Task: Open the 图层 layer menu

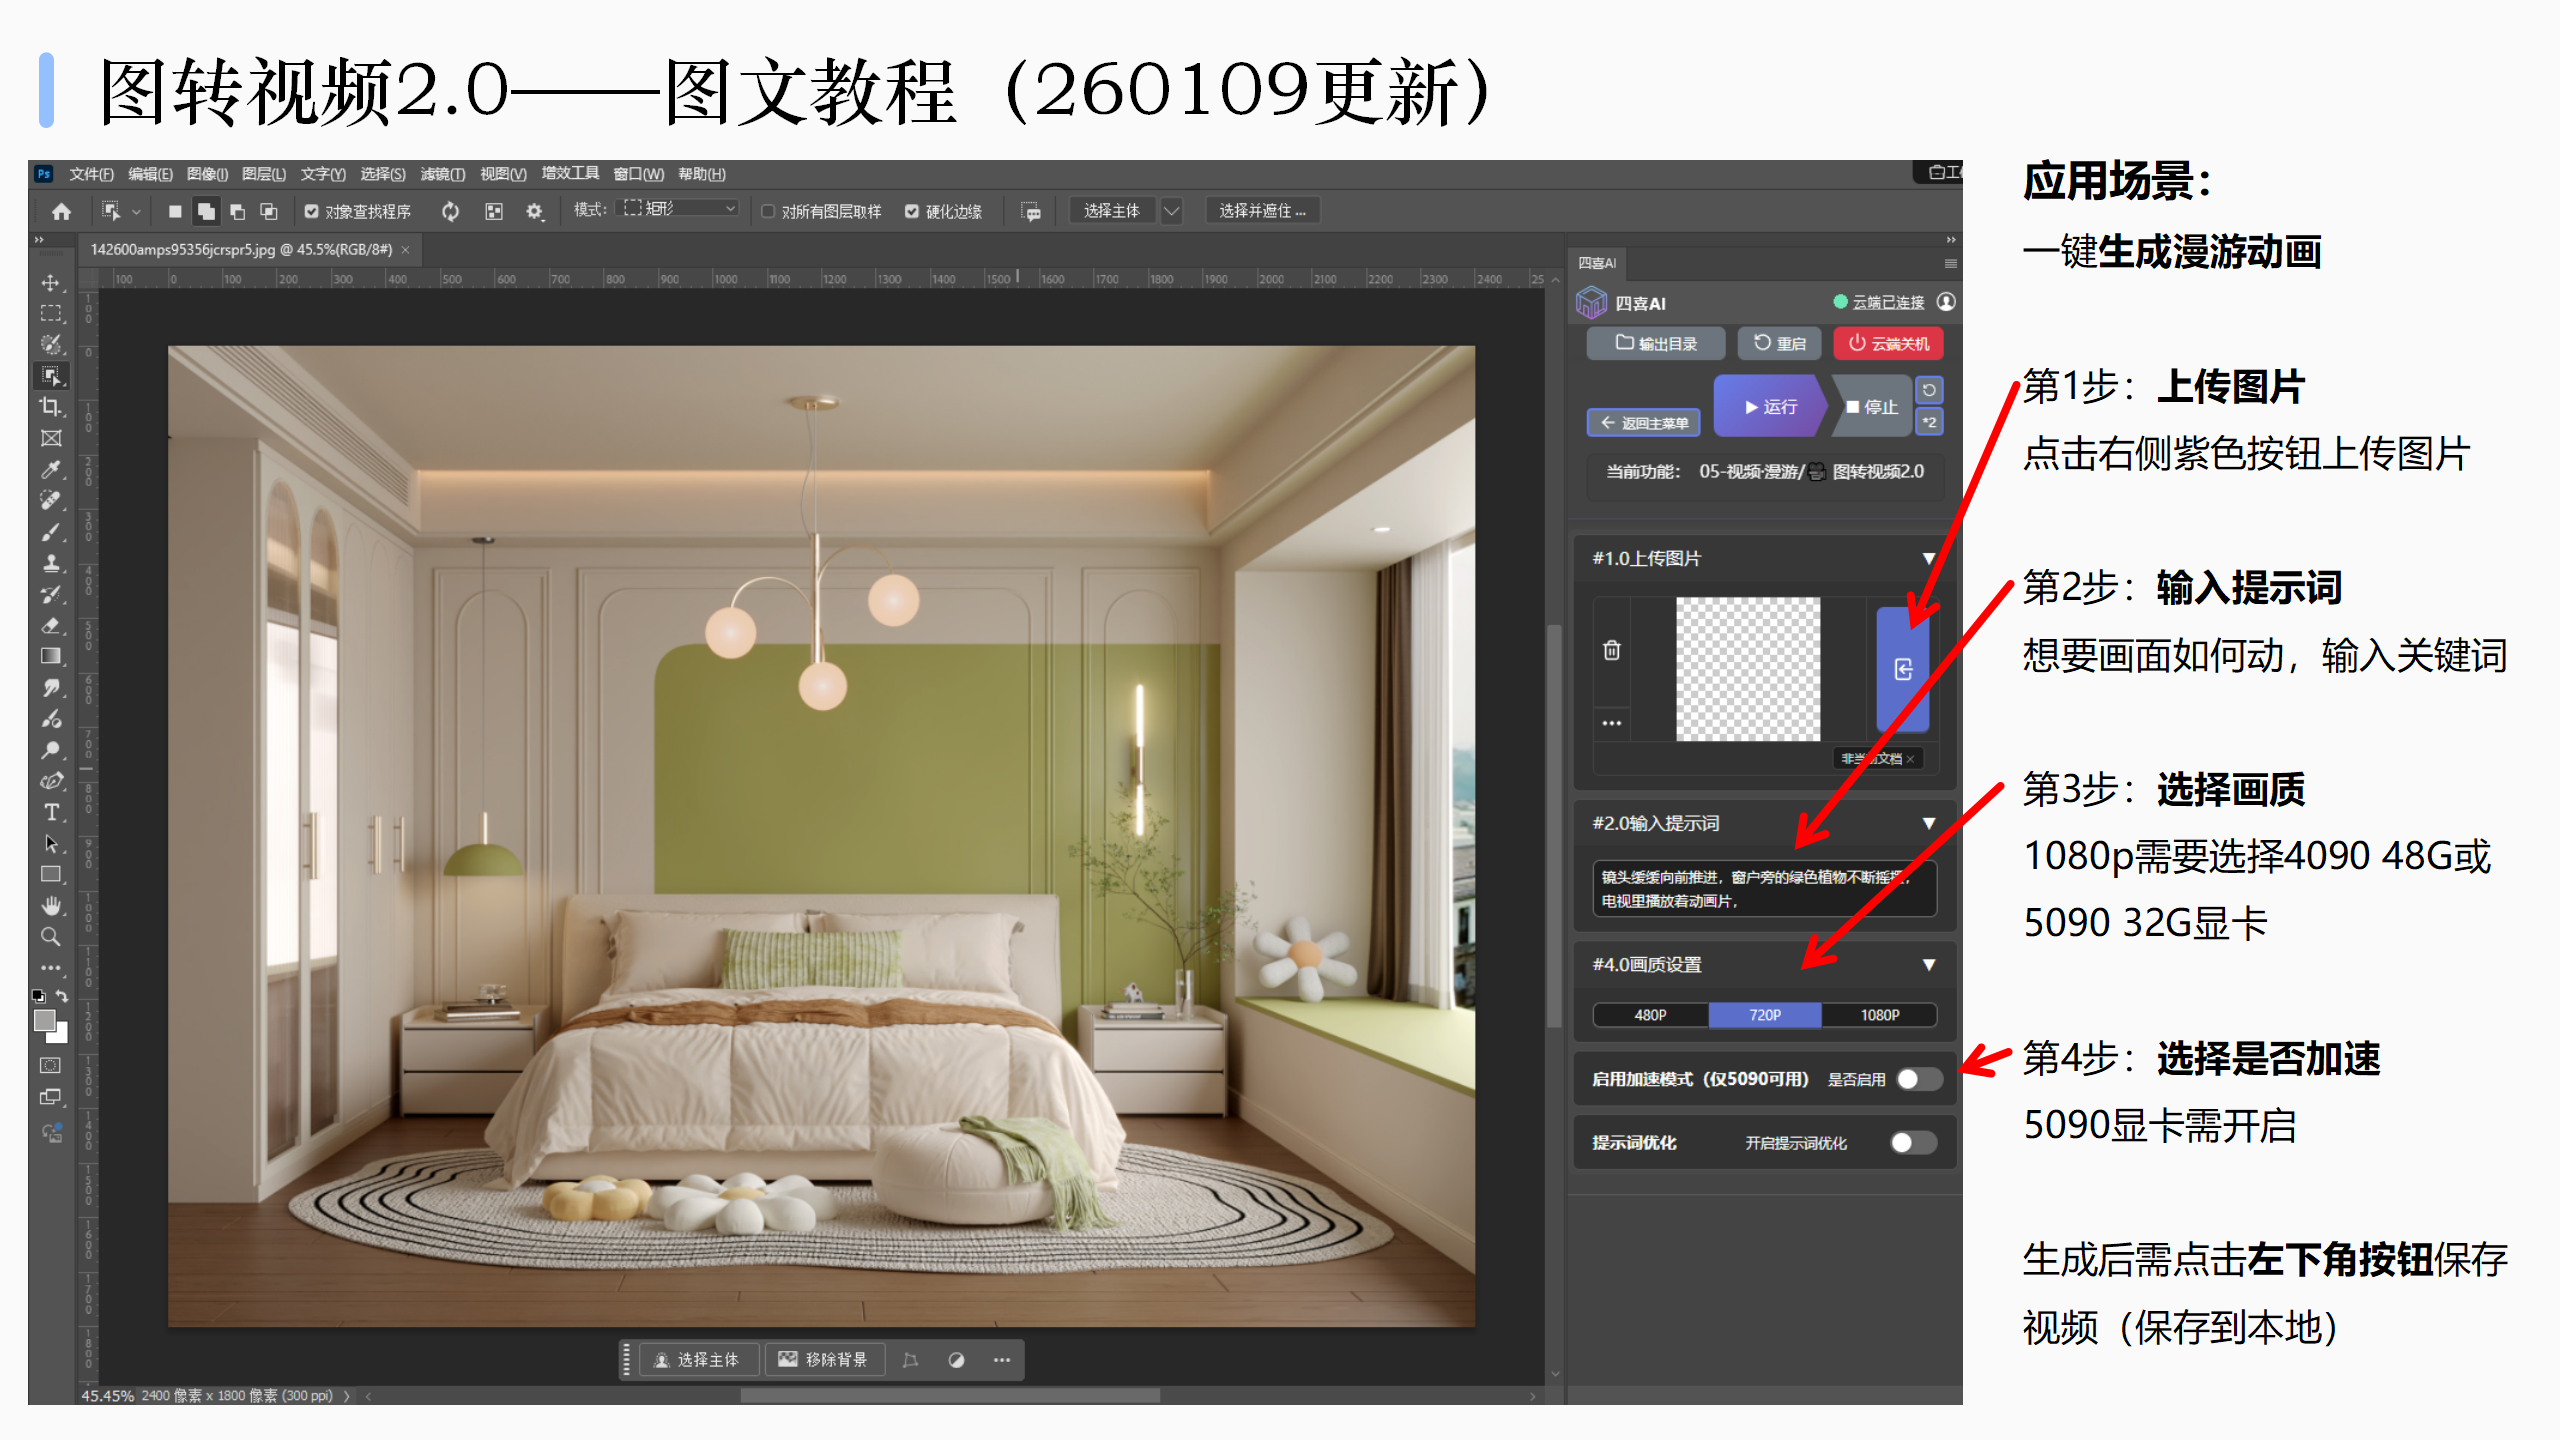Action: [263, 174]
